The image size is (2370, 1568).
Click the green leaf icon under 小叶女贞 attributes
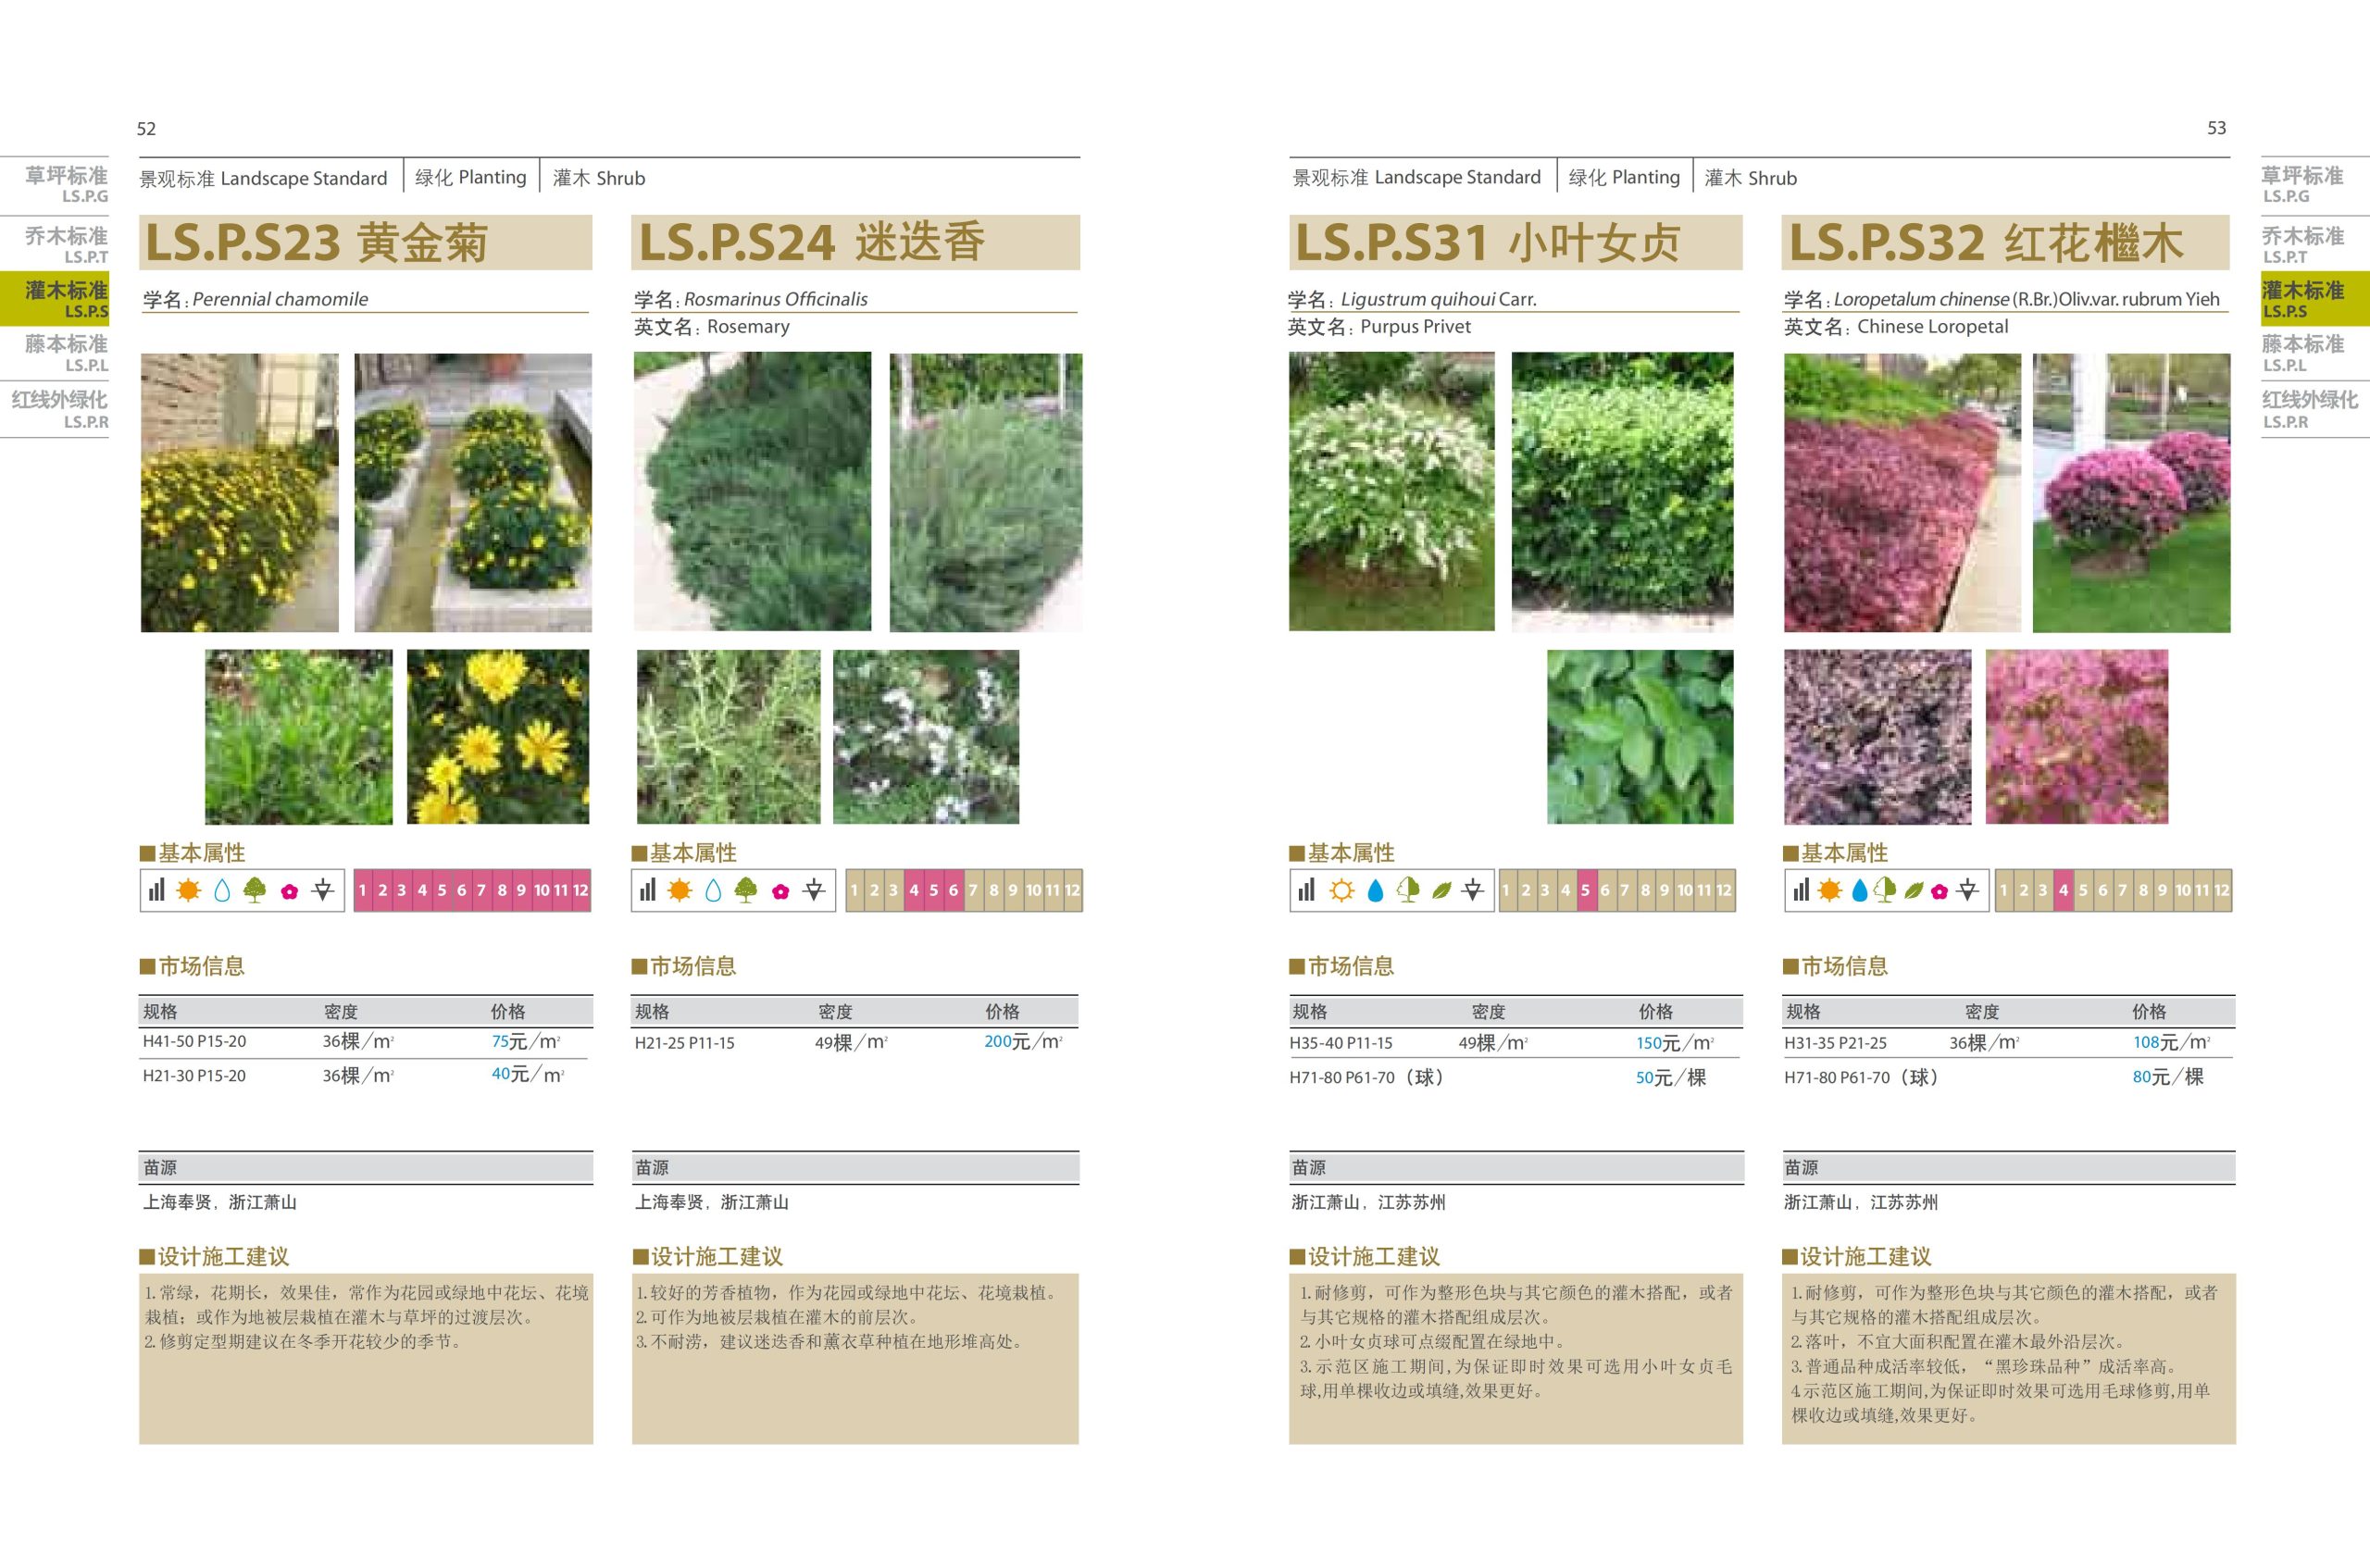click(x=1441, y=890)
